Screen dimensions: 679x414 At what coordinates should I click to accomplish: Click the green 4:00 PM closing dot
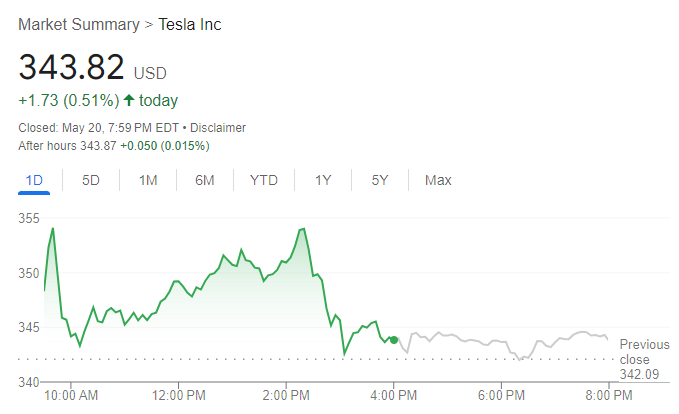(x=394, y=340)
